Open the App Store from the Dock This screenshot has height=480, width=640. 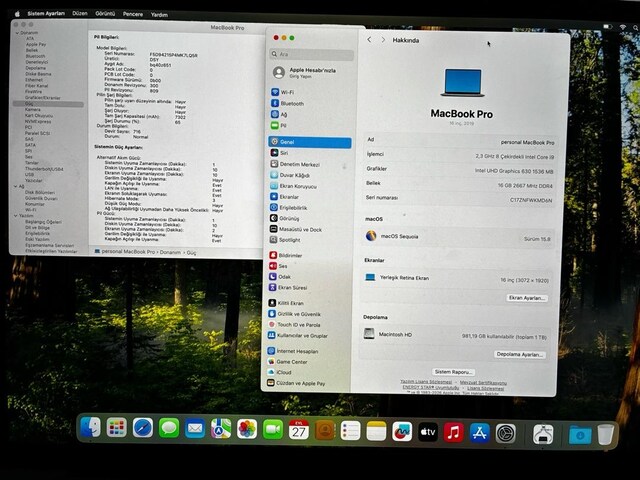pos(480,433)
